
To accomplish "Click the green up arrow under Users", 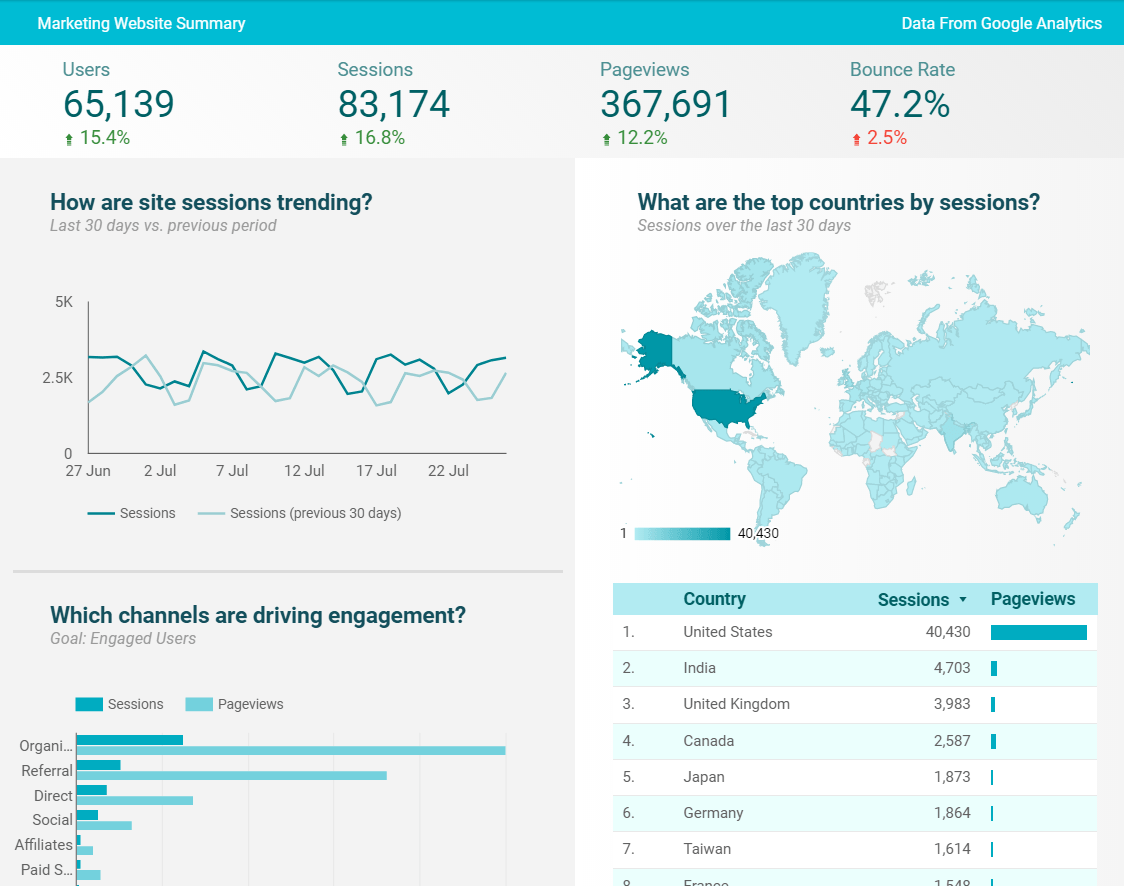I will click(x=69, y=140).
